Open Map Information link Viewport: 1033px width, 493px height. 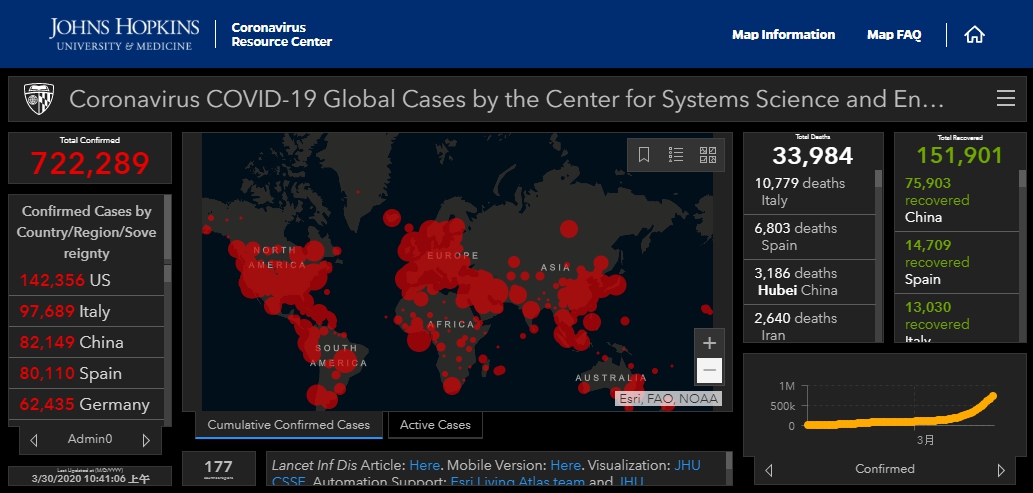(783, 35)
